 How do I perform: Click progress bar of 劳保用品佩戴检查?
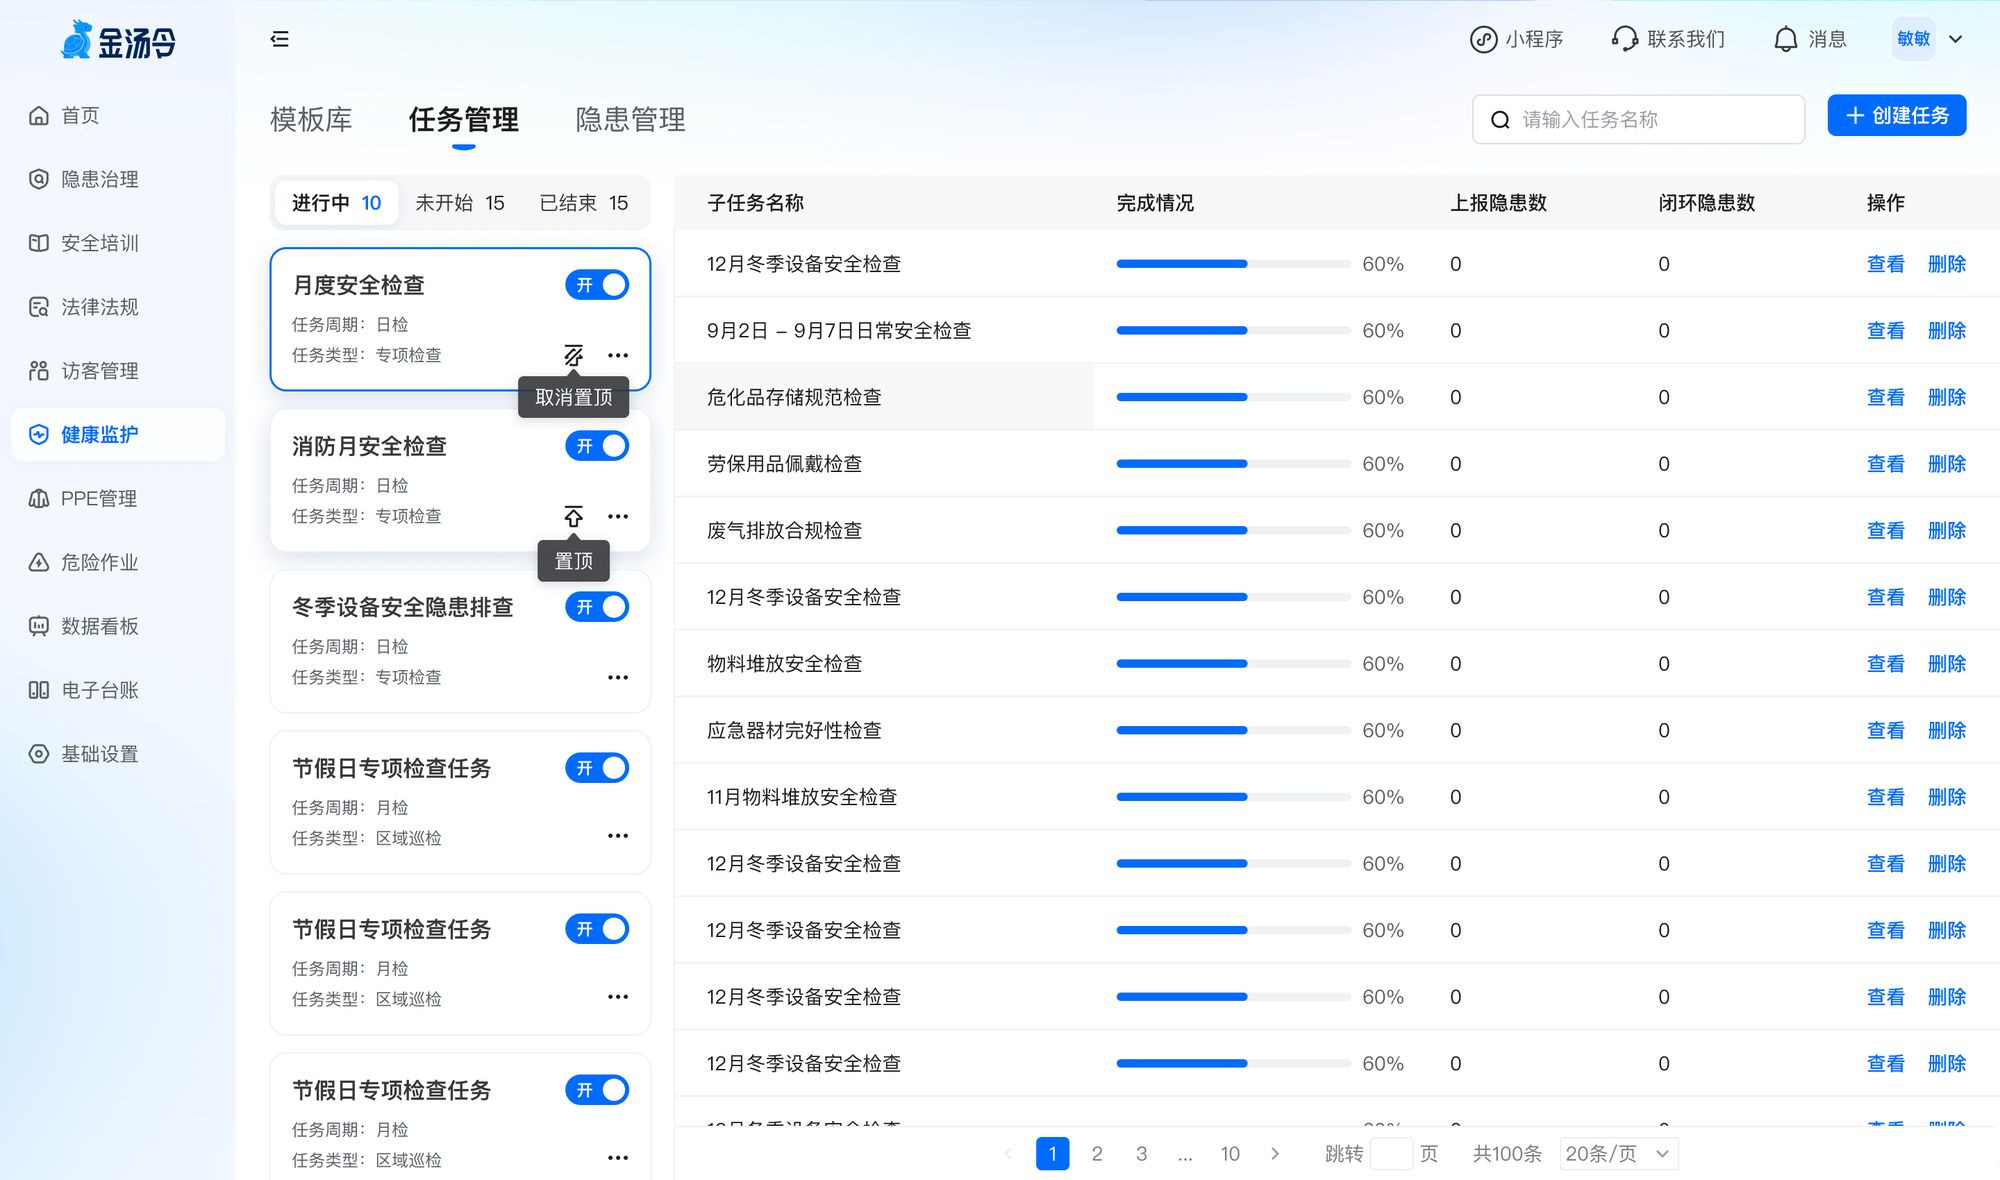pyautogui.click(x=1232, y=464)
